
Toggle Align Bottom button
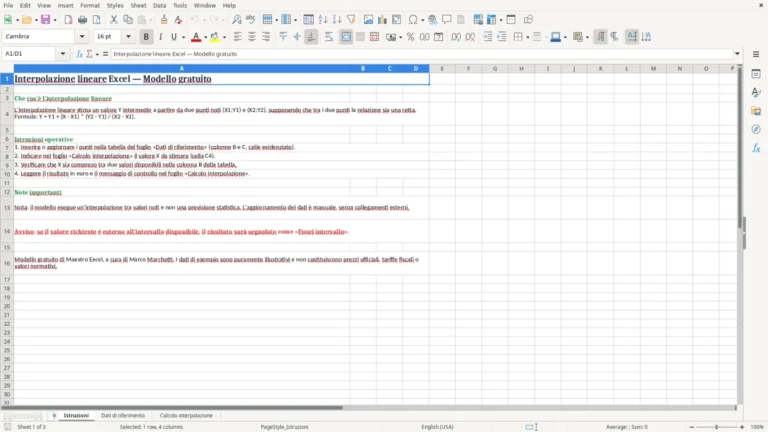(x=312, y=37)
